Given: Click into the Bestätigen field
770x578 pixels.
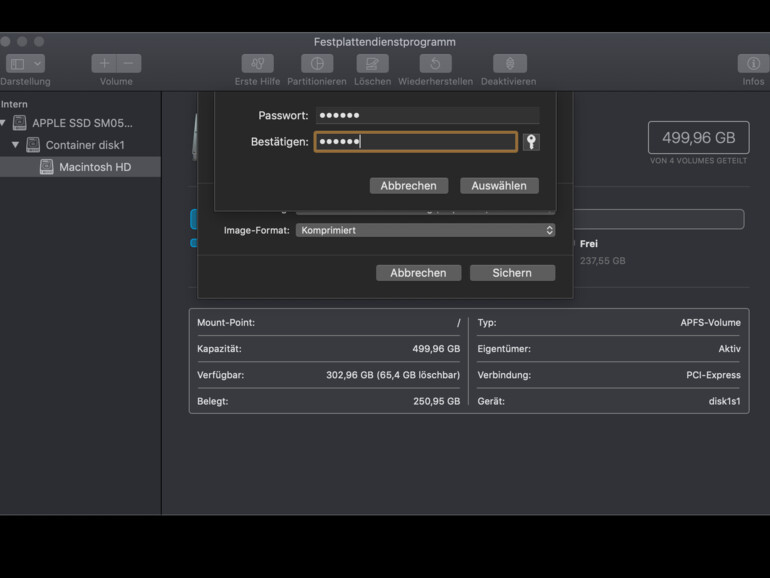Looking at the screenshot, I should (415, 142).
